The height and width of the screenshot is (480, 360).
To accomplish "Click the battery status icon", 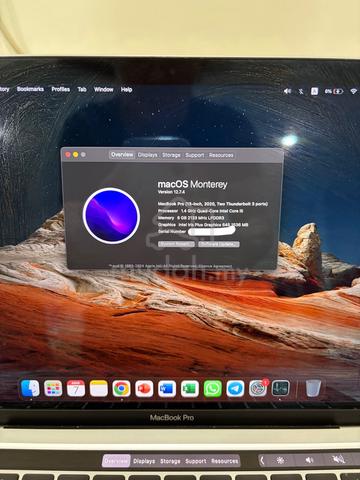I will [334, 91].
